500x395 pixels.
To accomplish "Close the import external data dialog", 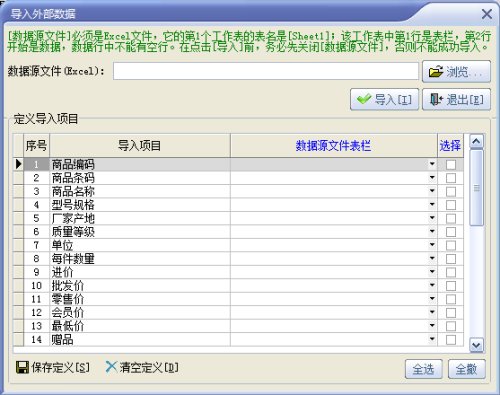I will 487,14.
